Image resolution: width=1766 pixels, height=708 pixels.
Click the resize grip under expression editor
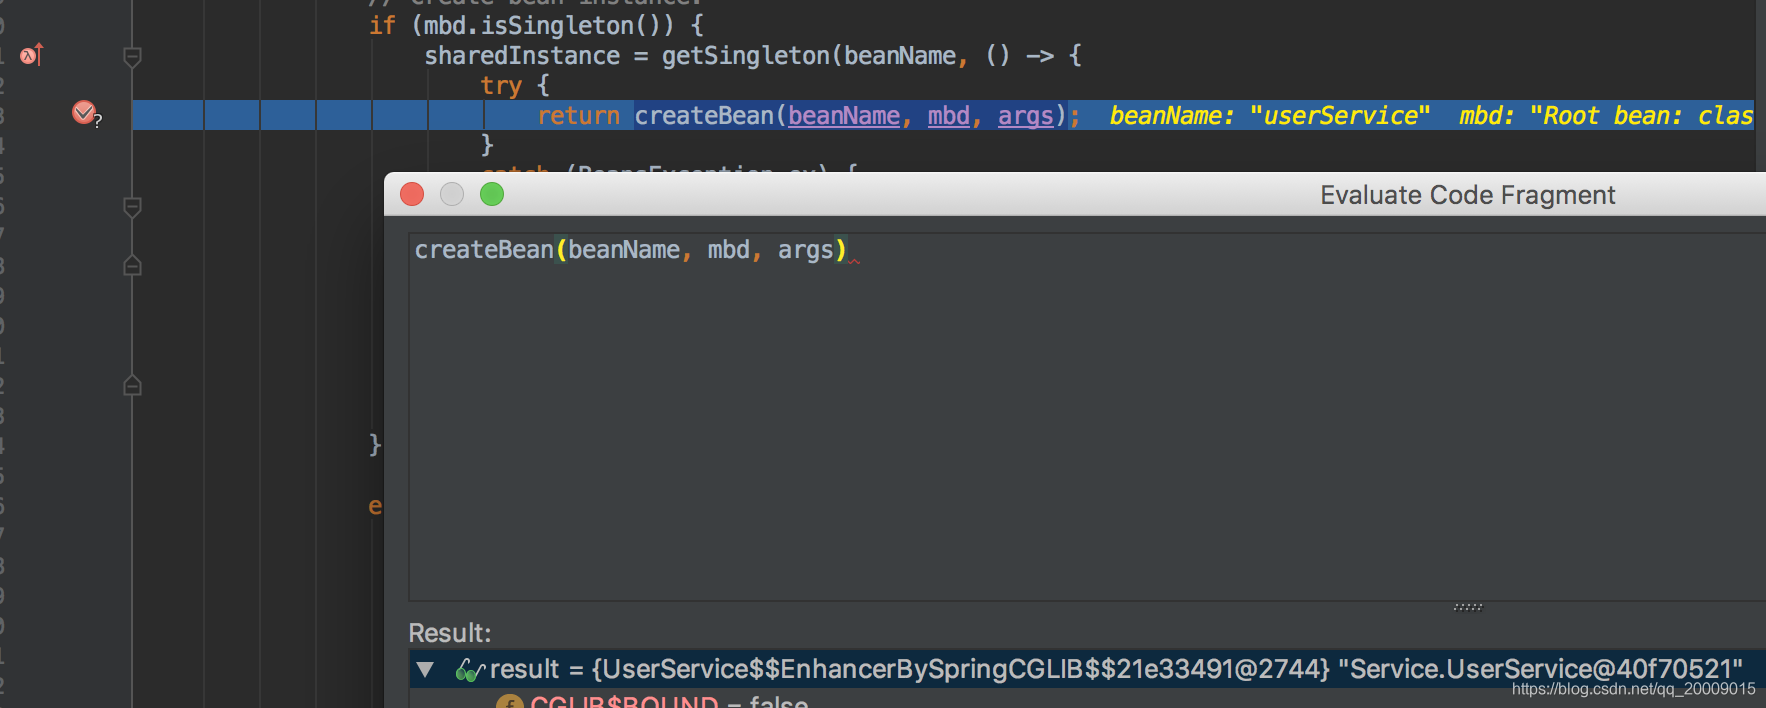(x=1467, y=607)
